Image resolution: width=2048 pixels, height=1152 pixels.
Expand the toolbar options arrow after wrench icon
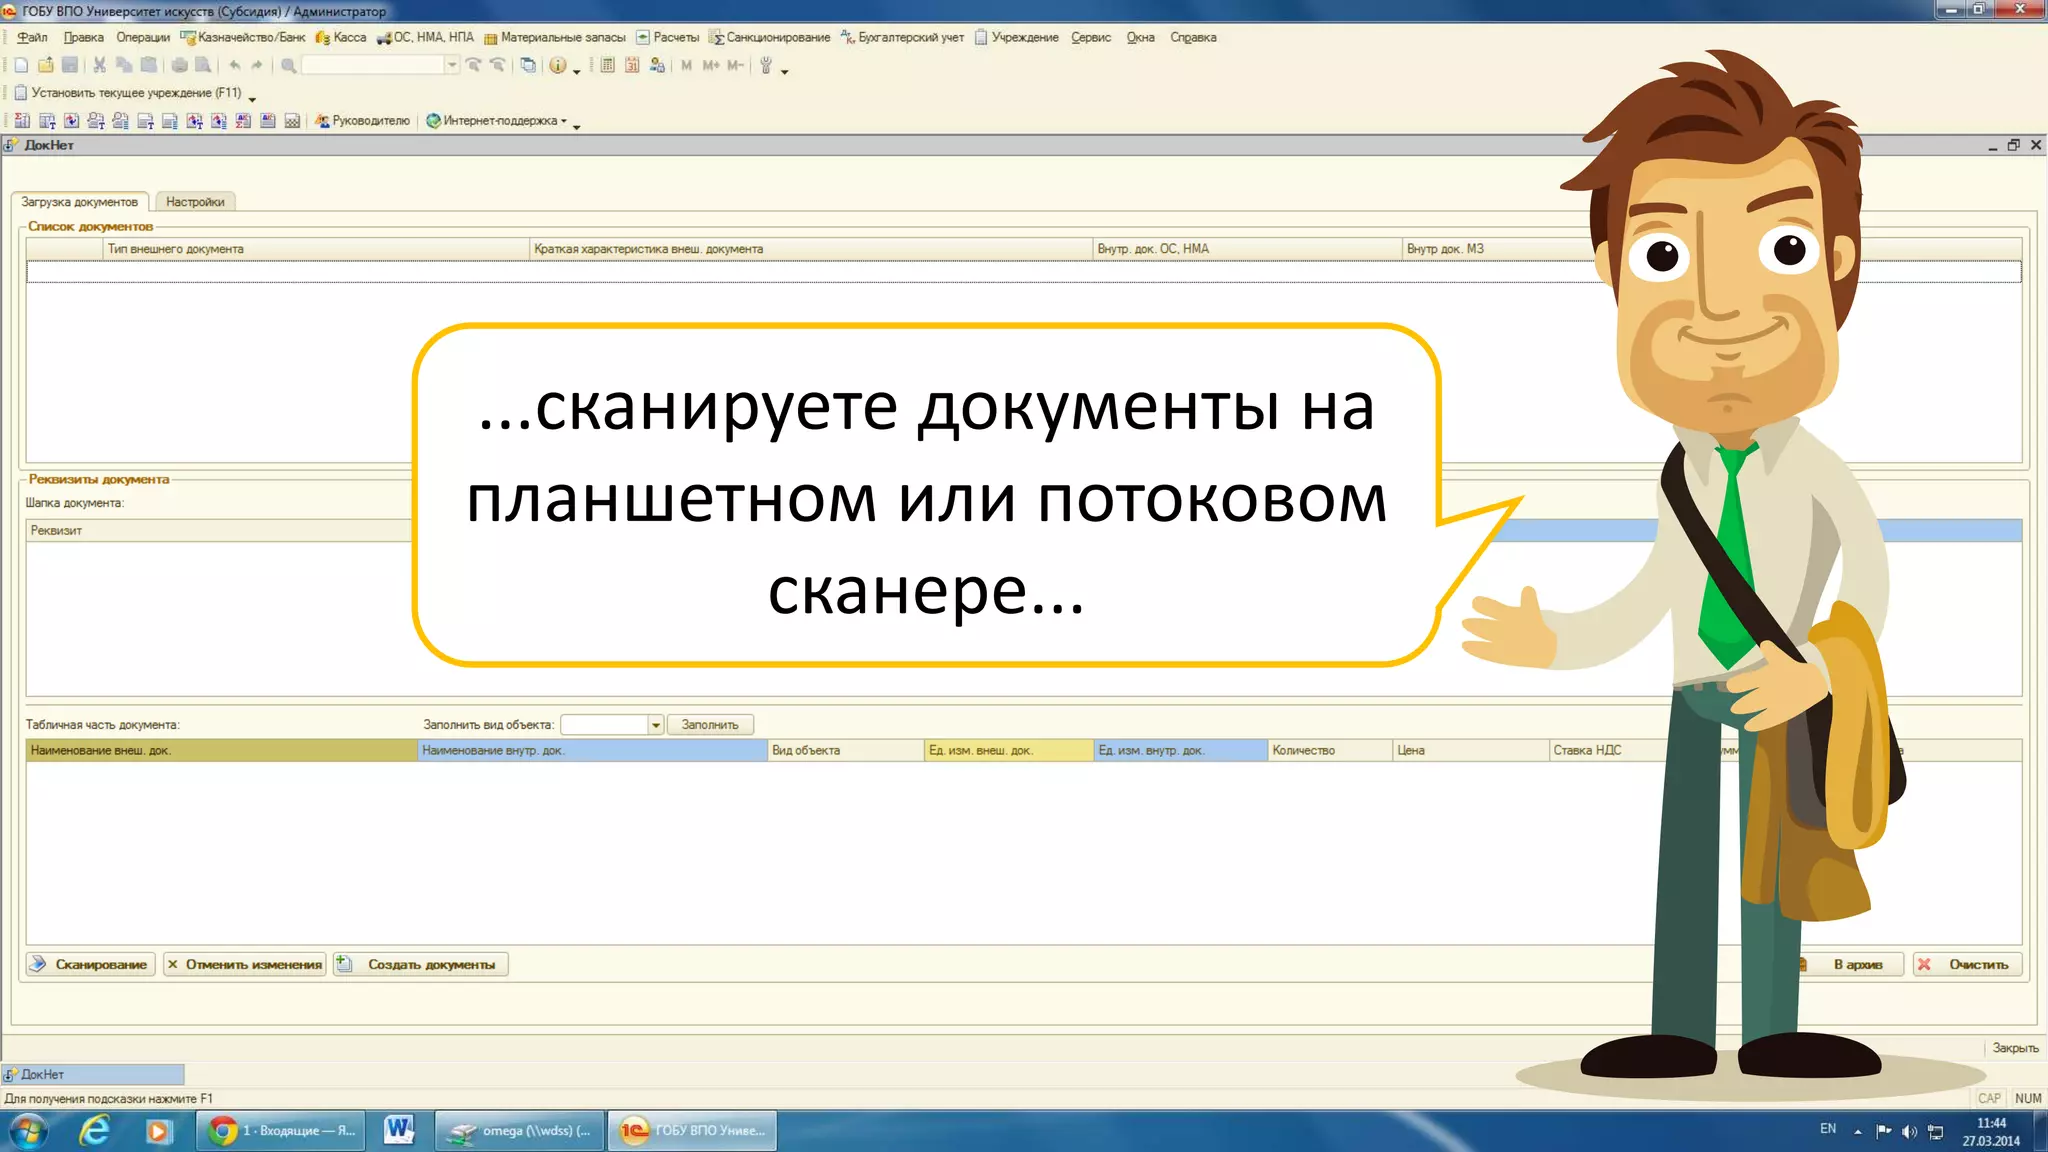pos(785,71)
